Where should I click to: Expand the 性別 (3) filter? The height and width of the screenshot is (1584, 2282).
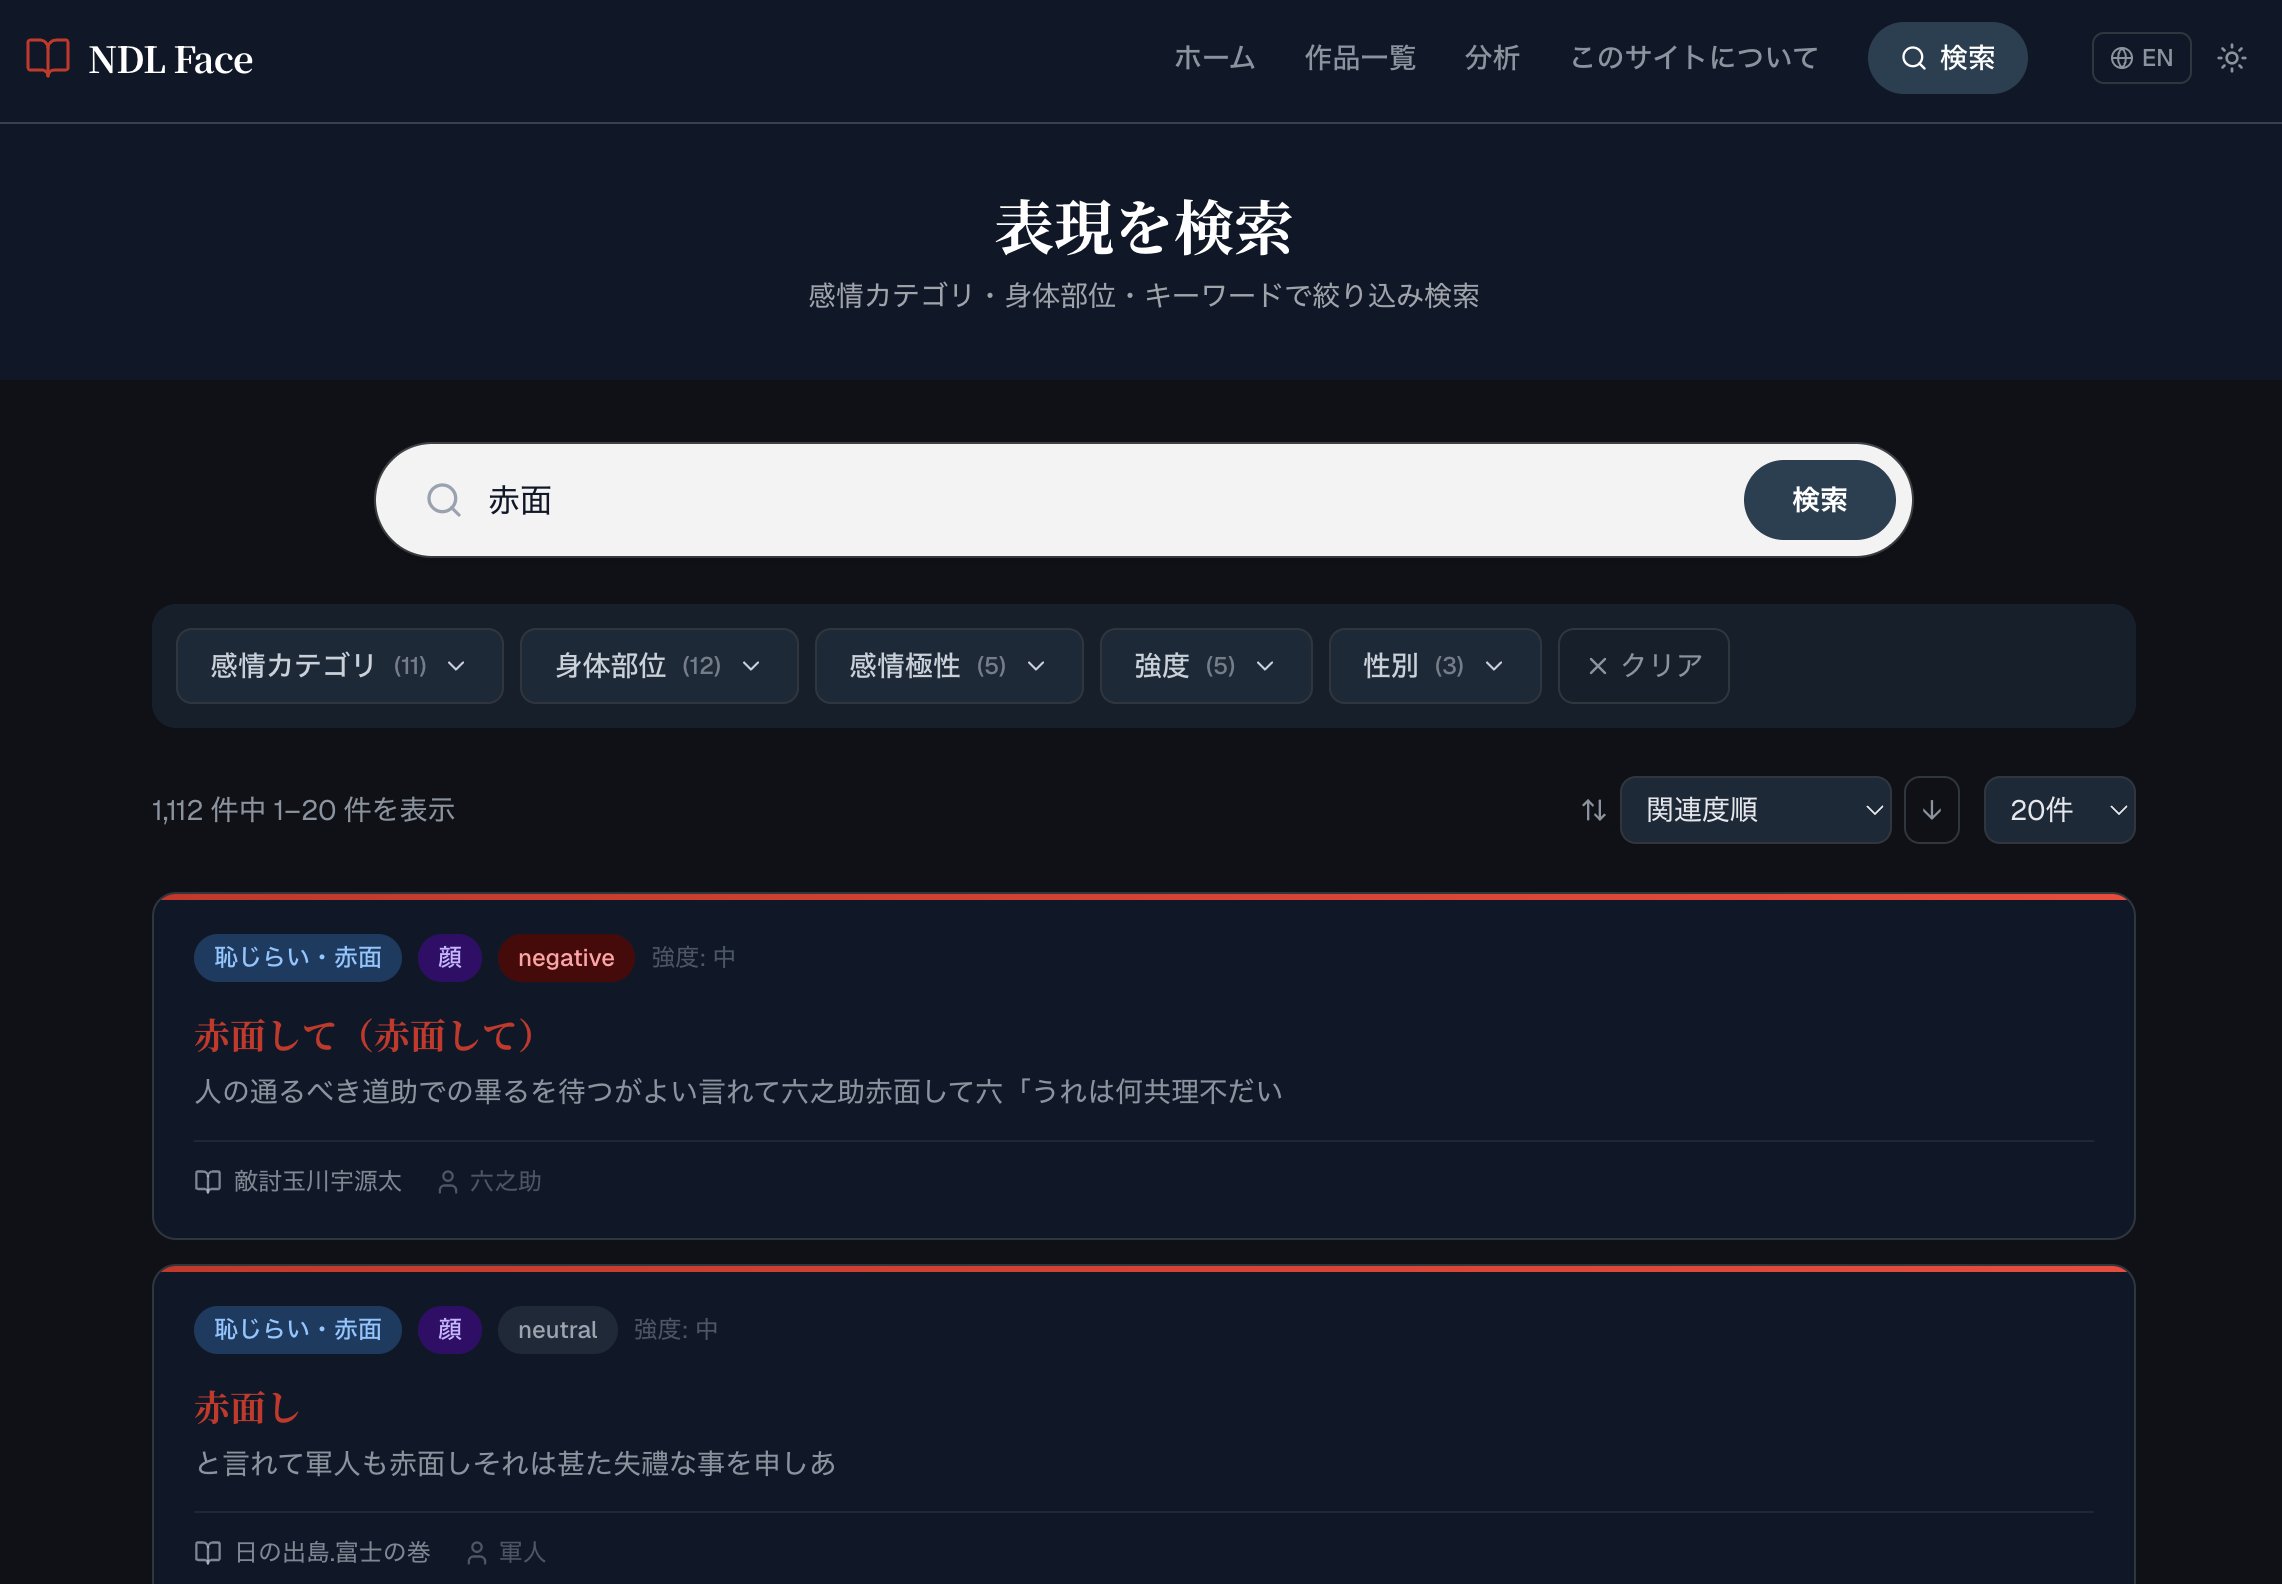[x=1435, y=666]
